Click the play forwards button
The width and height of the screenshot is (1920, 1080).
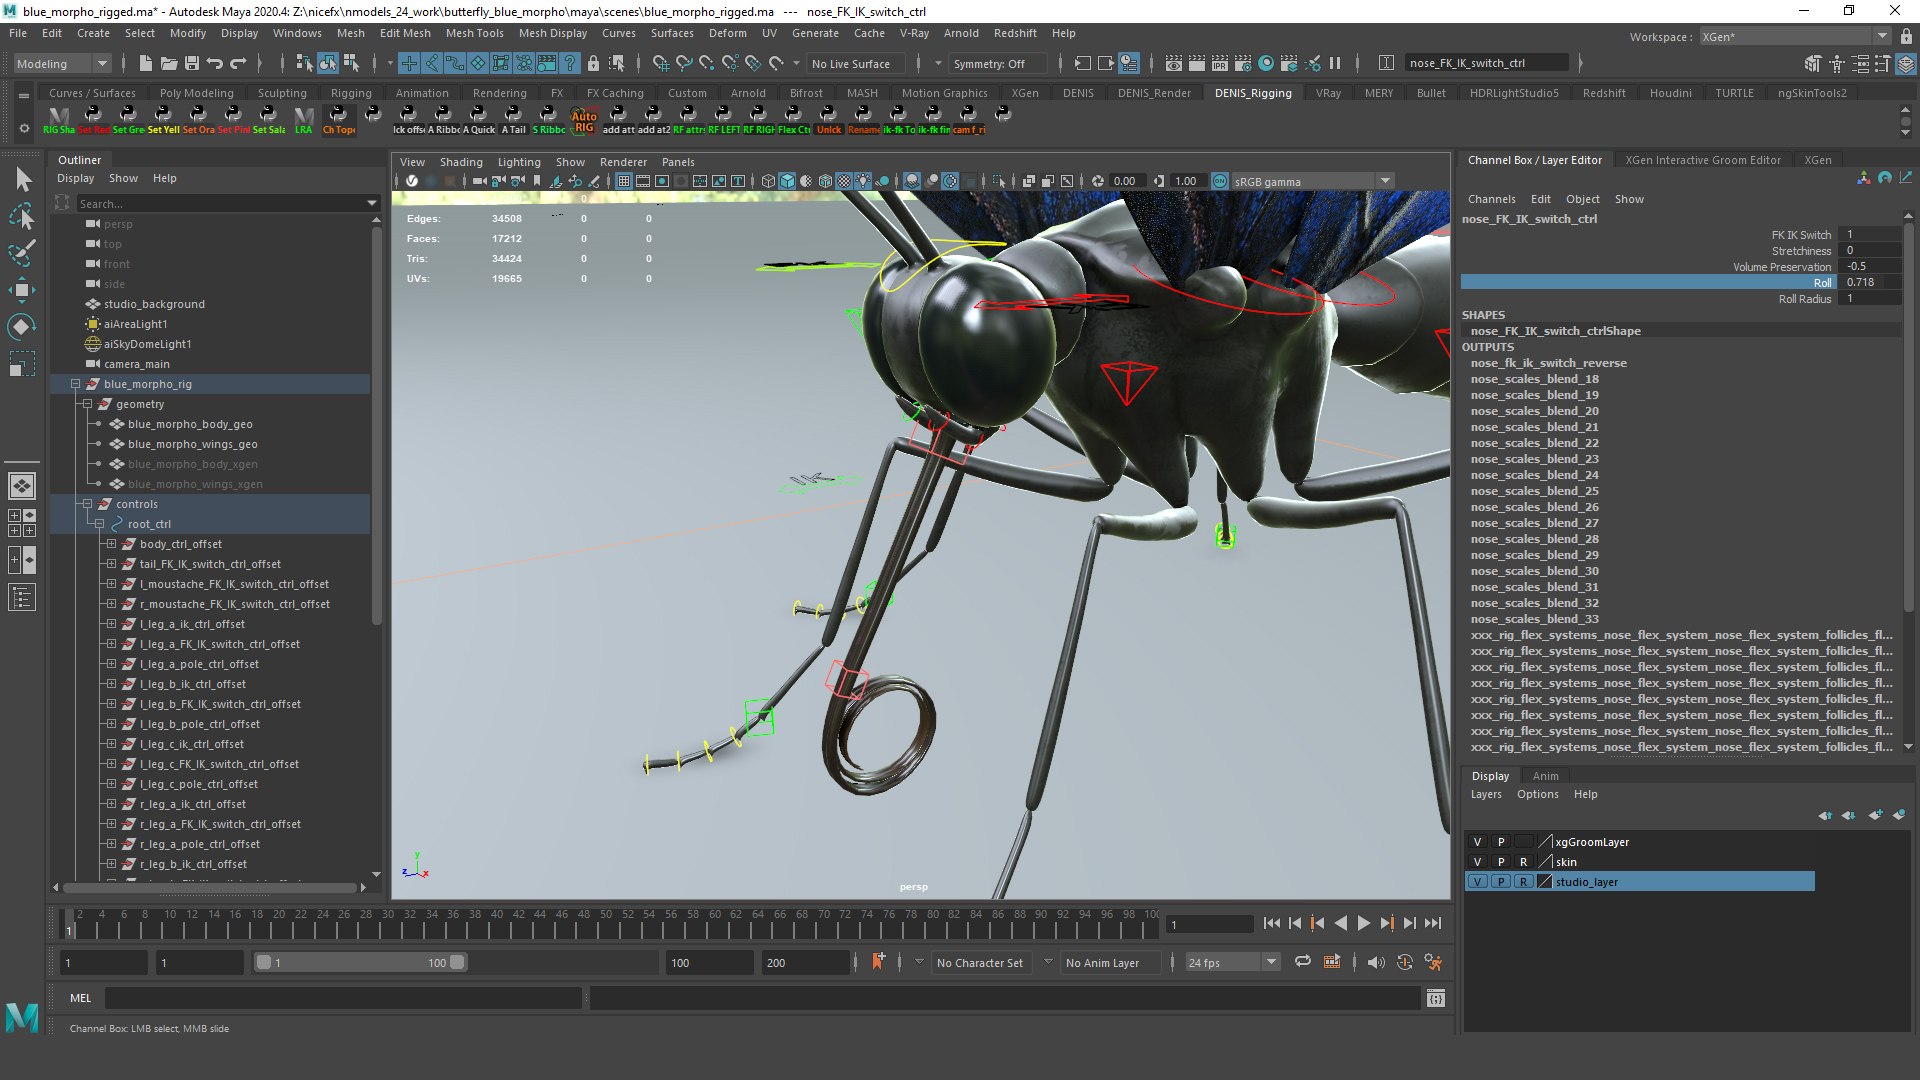click(x=1363, y=923)
